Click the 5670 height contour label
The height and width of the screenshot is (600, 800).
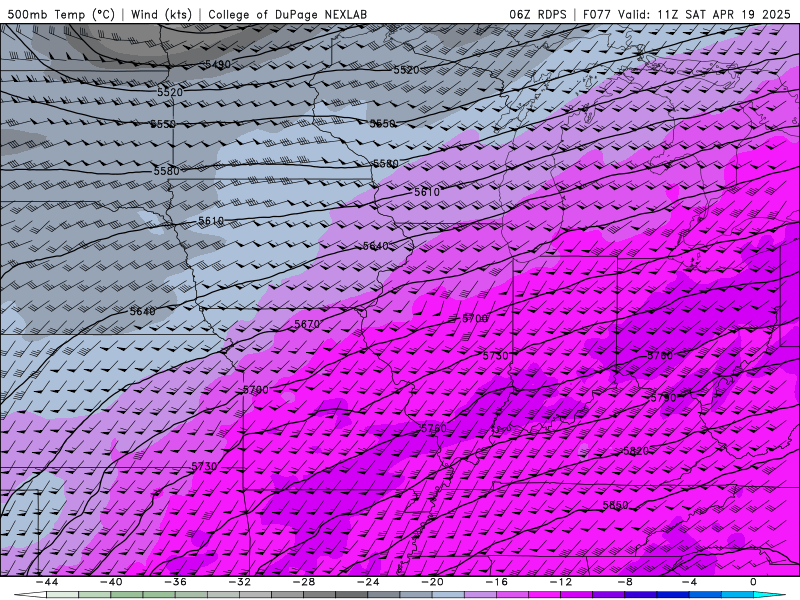(x=307, y=324)
